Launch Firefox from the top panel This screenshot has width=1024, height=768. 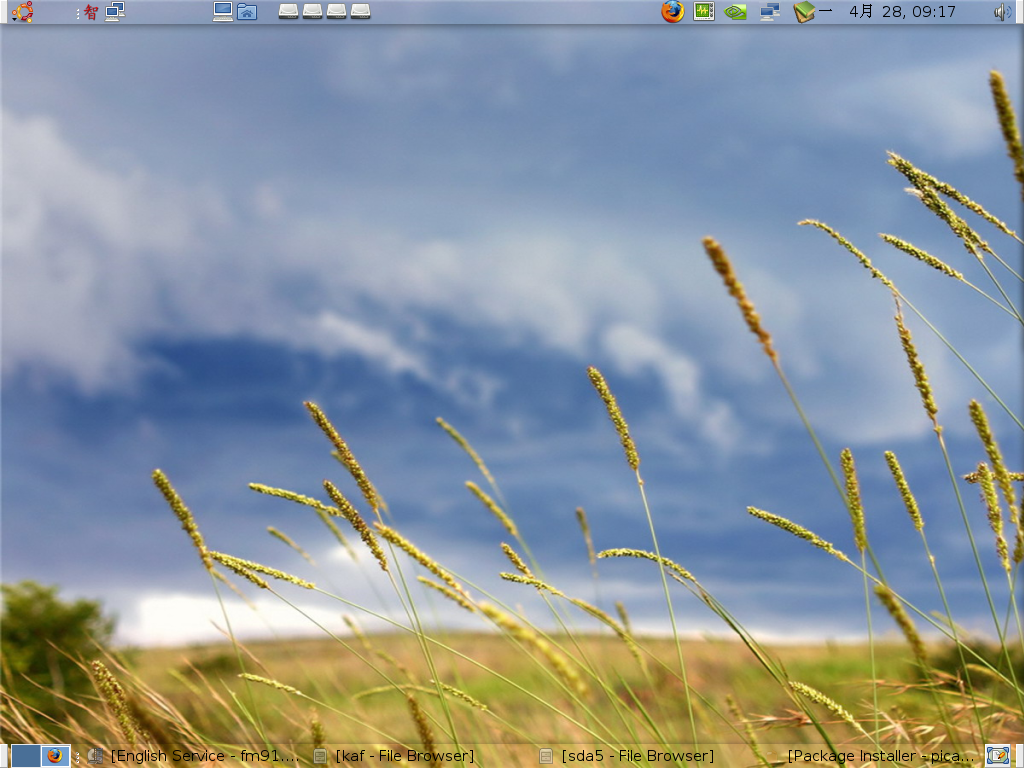(x=673, y=12)
